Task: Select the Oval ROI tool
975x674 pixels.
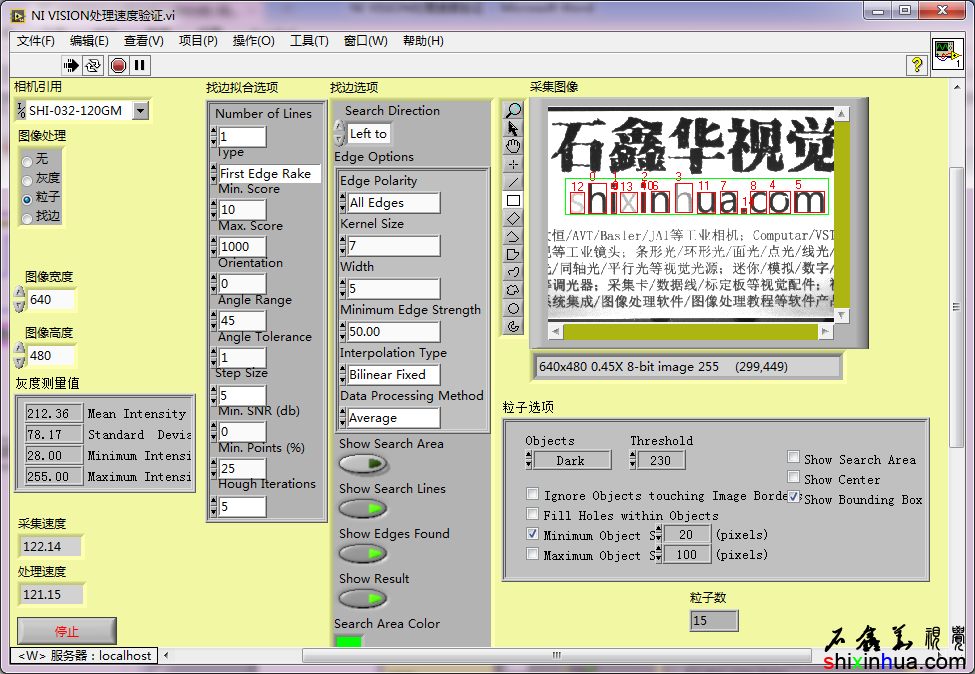Action: pos(514,308)
